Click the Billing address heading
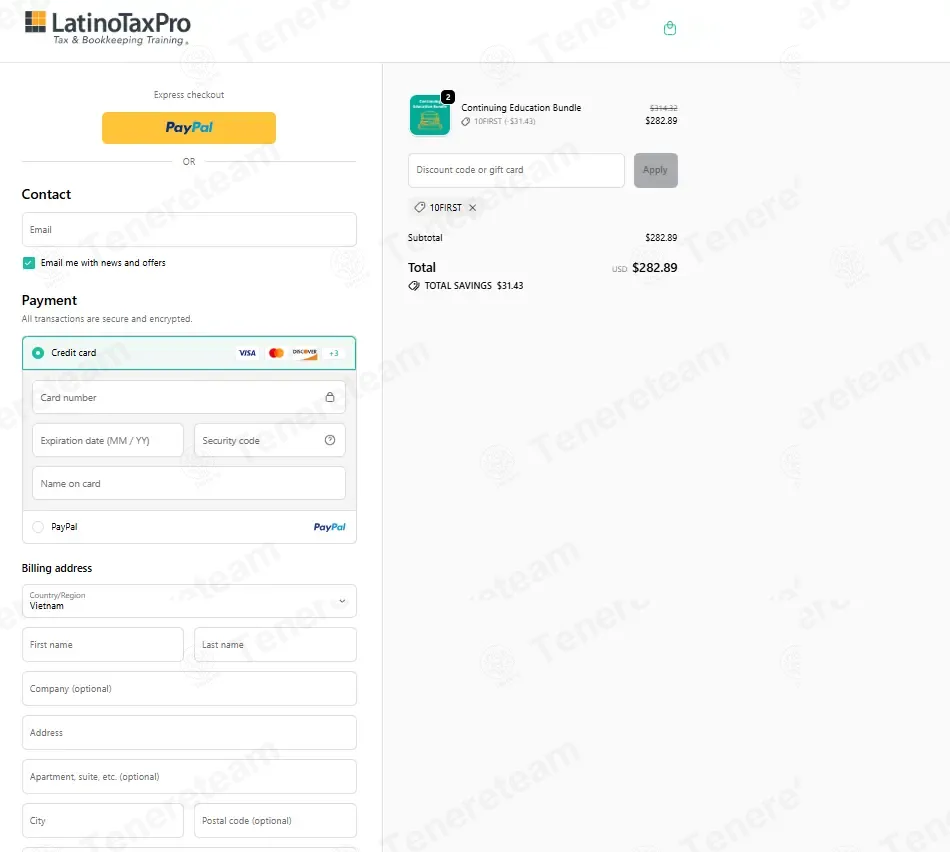This screenshot has height=852, width=950. coord(57,568)
